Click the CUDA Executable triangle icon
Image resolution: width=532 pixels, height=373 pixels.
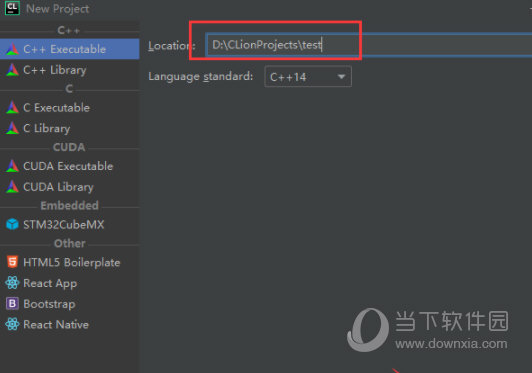13,166
